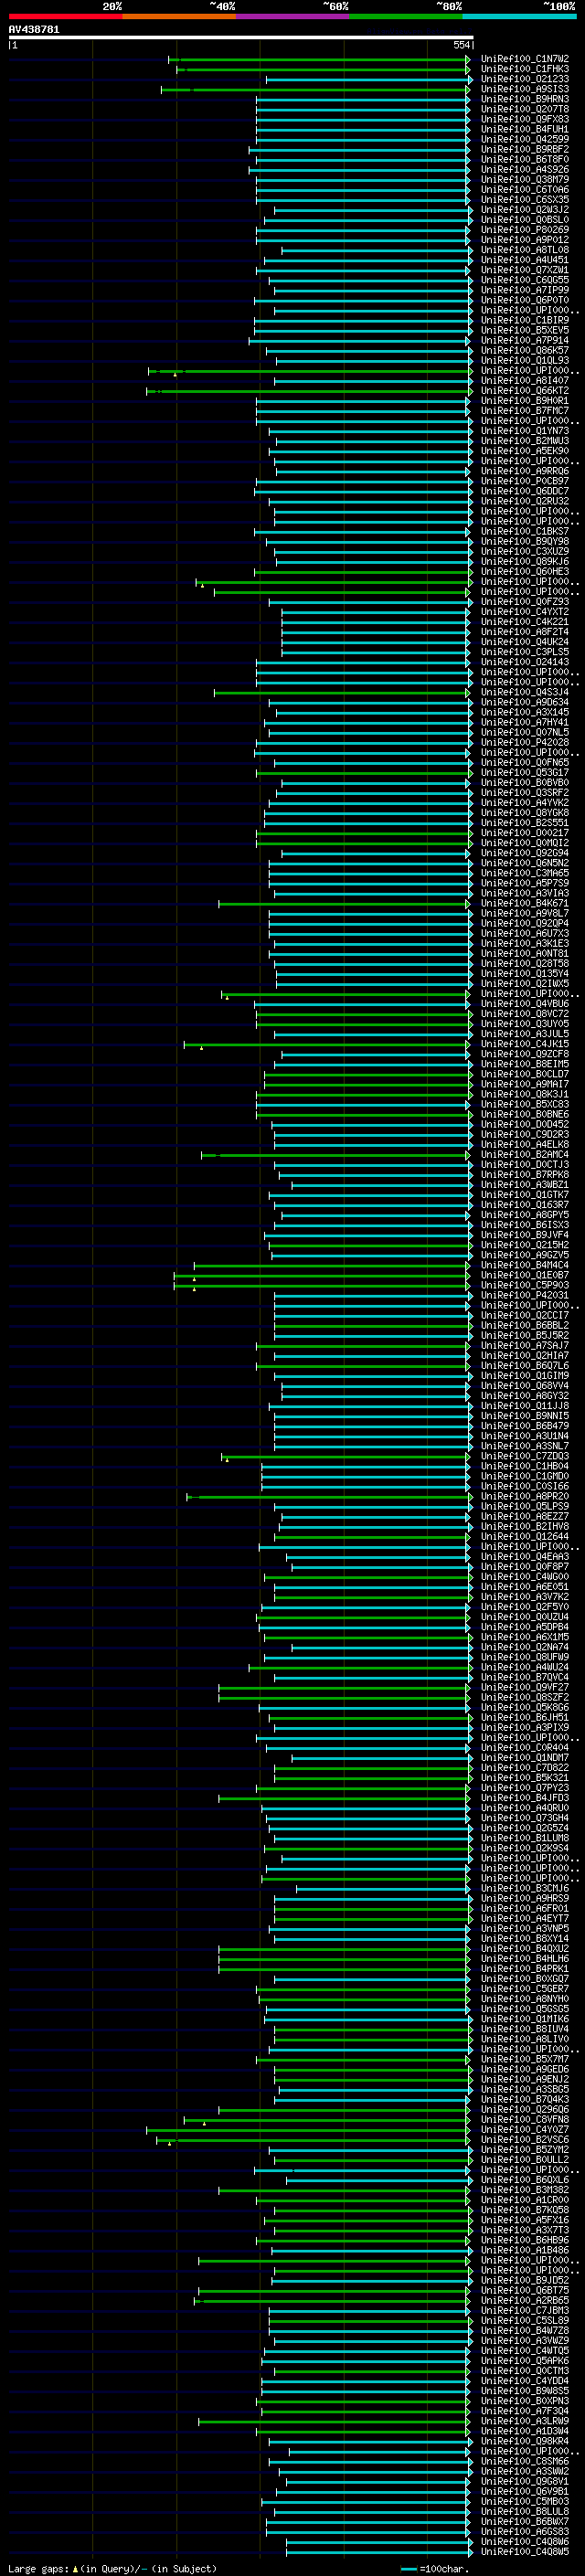The height and width of the screenshot is (2576, 585).
Task: Select the UniRef100_Q66KT2 label
Action: [524, 391]
